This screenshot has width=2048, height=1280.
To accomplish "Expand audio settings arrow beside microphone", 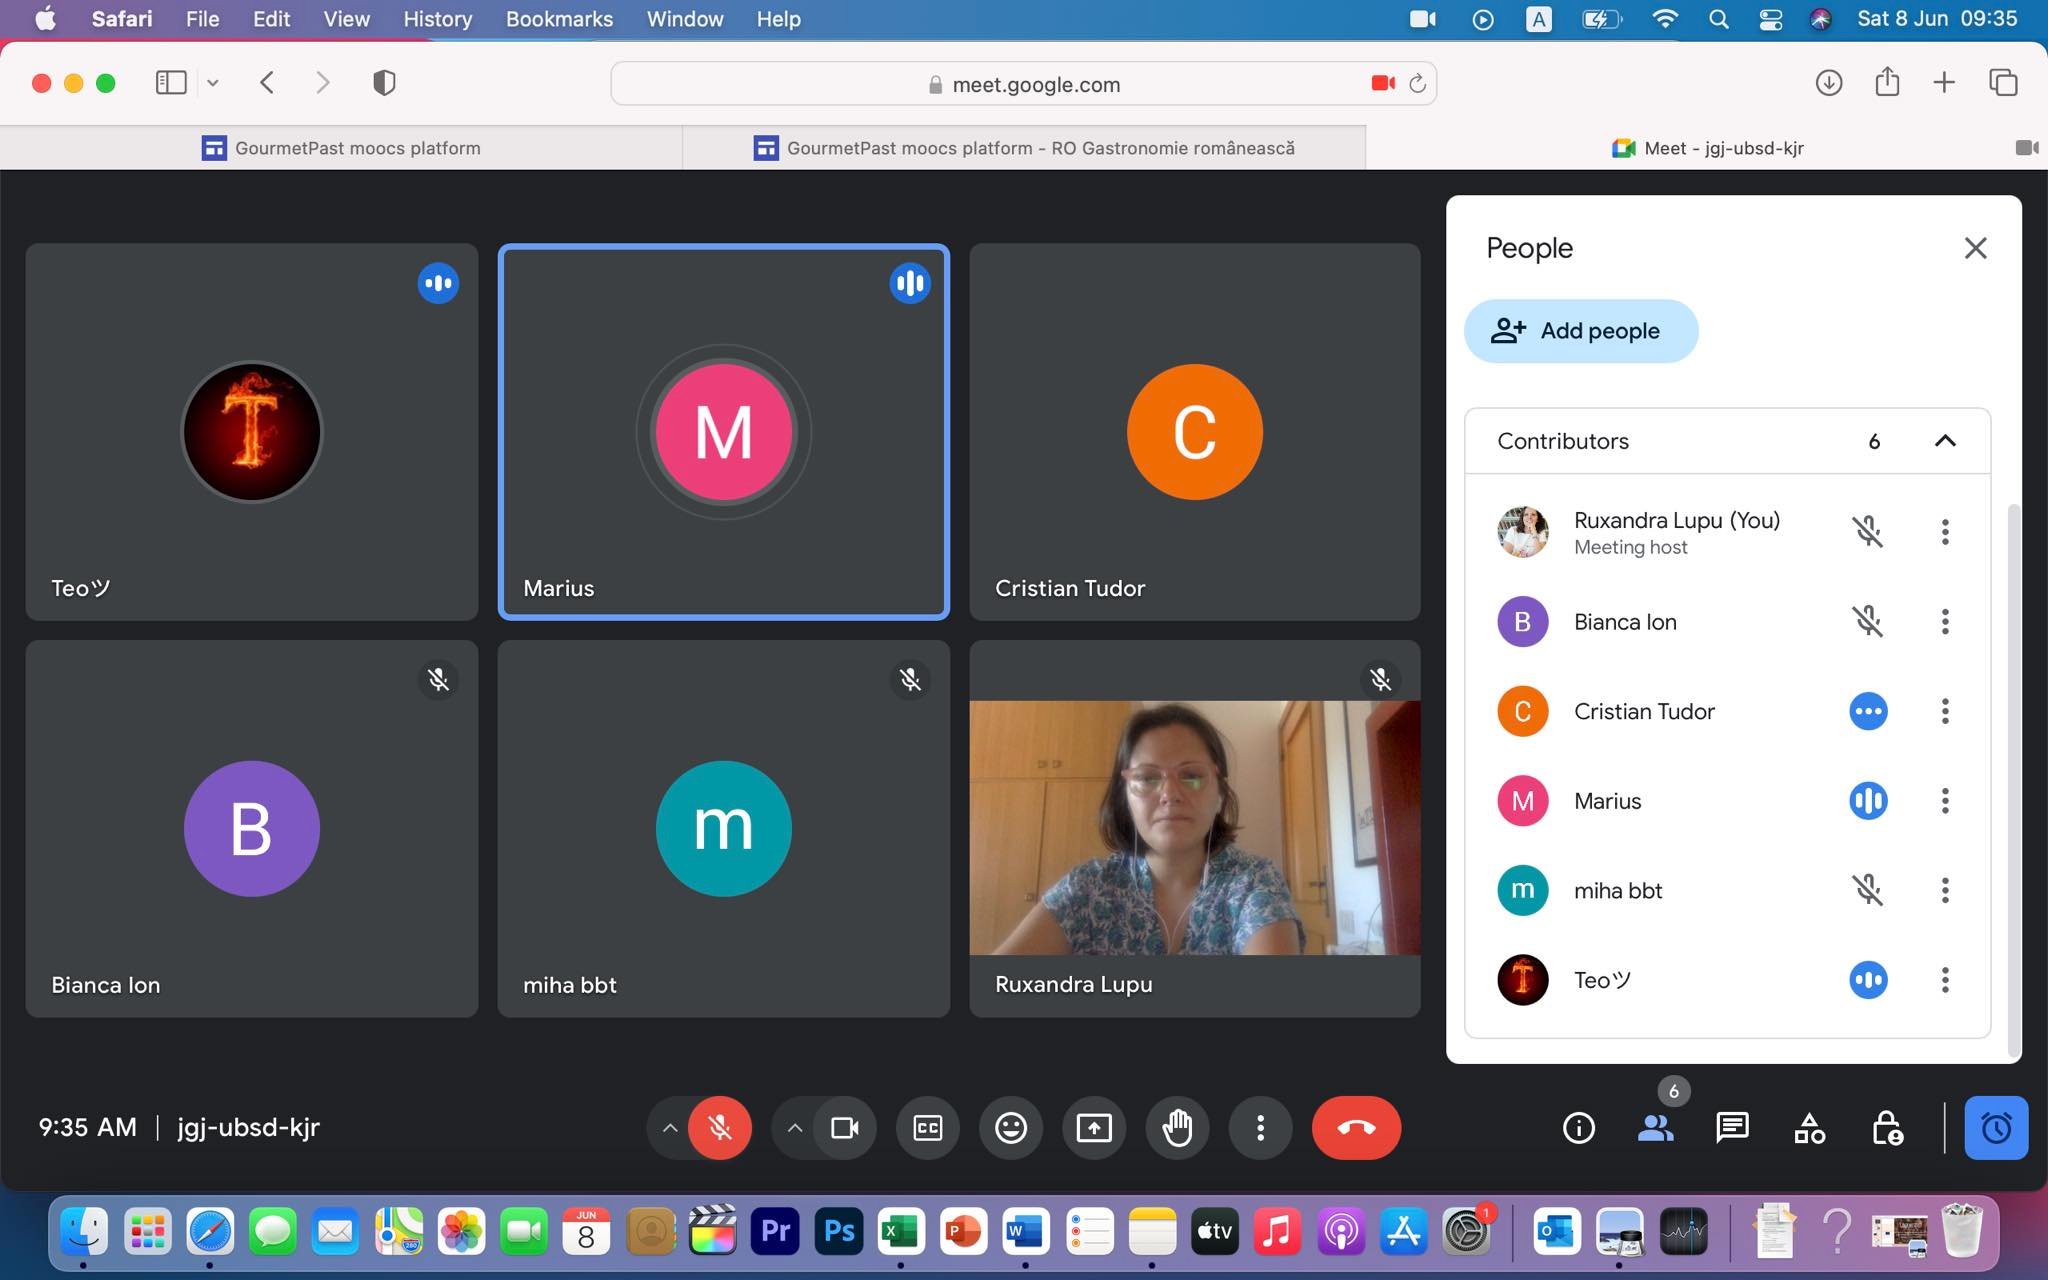I will pyautogui.click(x=670, y=1128).
